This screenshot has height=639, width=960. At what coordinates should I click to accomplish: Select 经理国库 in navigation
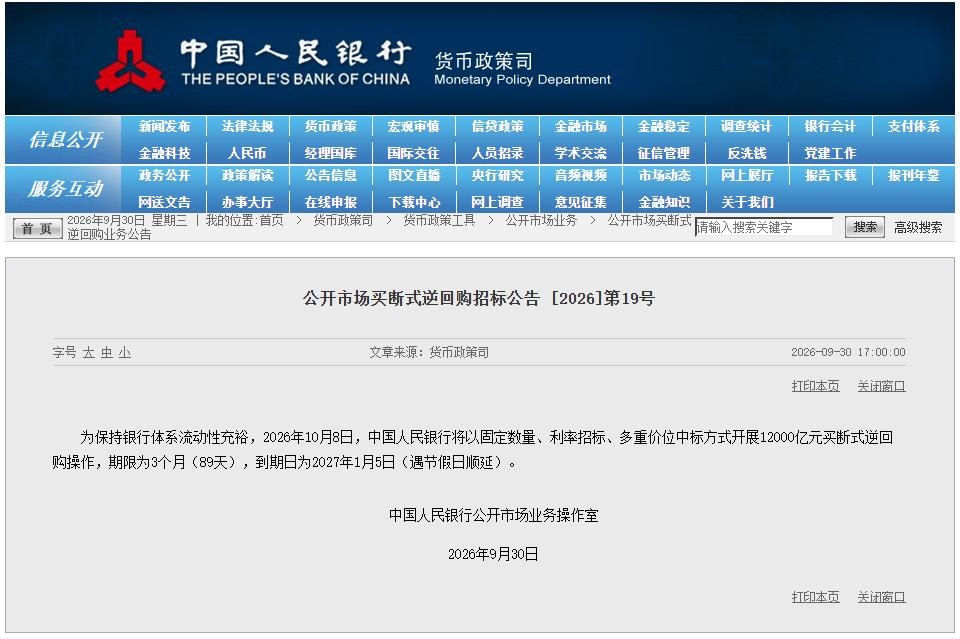(331, 153)
